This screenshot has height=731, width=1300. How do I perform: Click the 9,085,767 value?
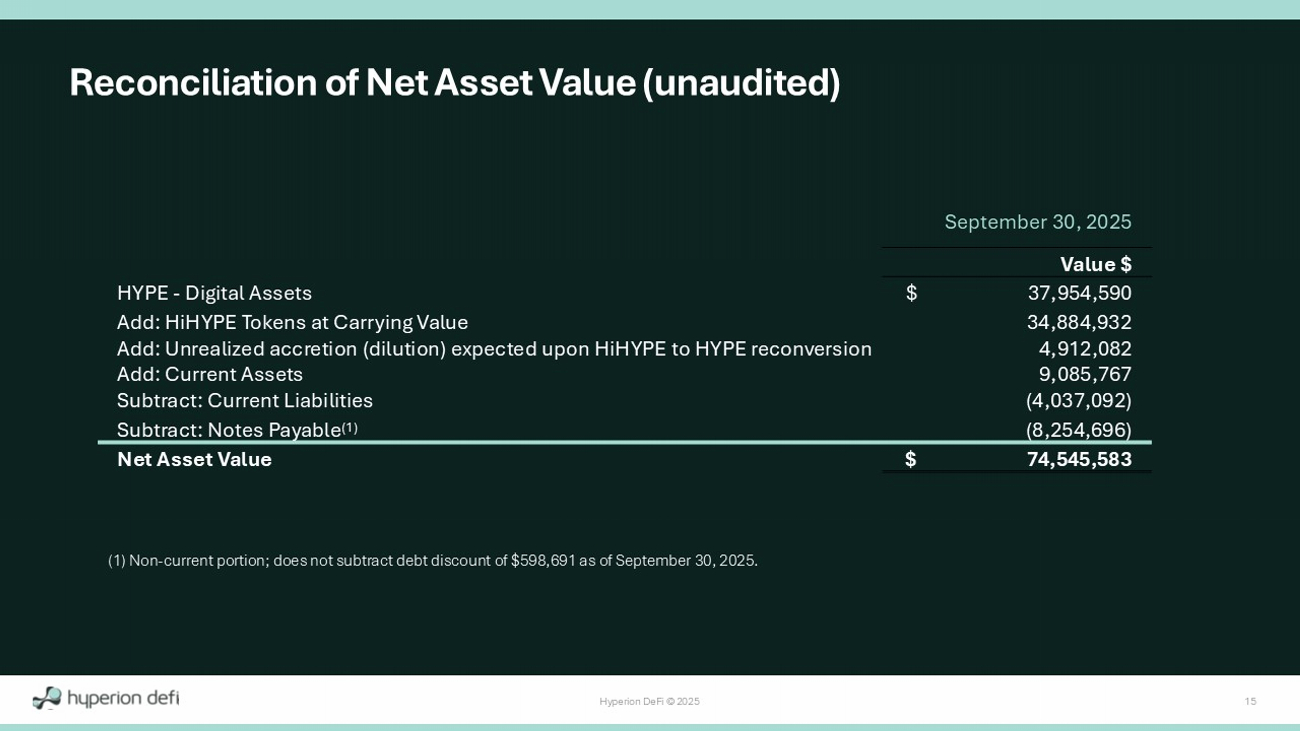1084,374
